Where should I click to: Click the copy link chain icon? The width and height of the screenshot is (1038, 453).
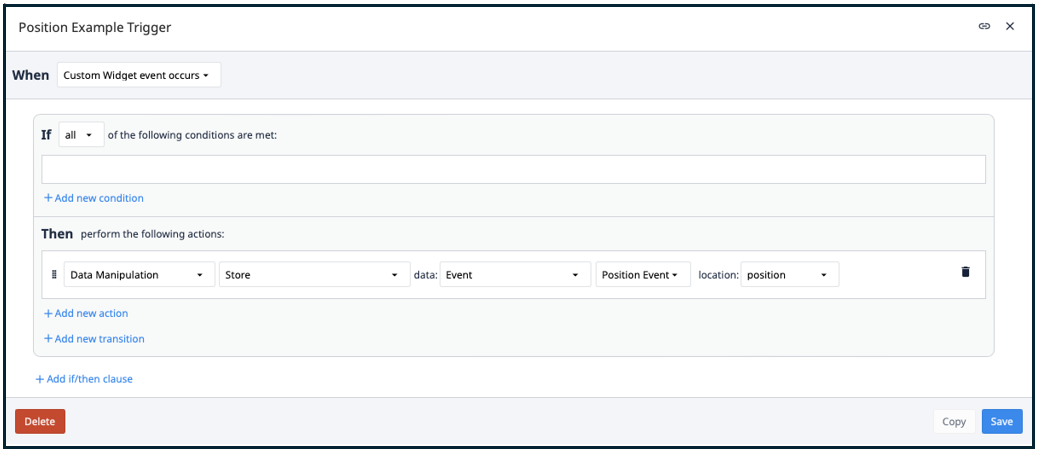pos(984,27)
